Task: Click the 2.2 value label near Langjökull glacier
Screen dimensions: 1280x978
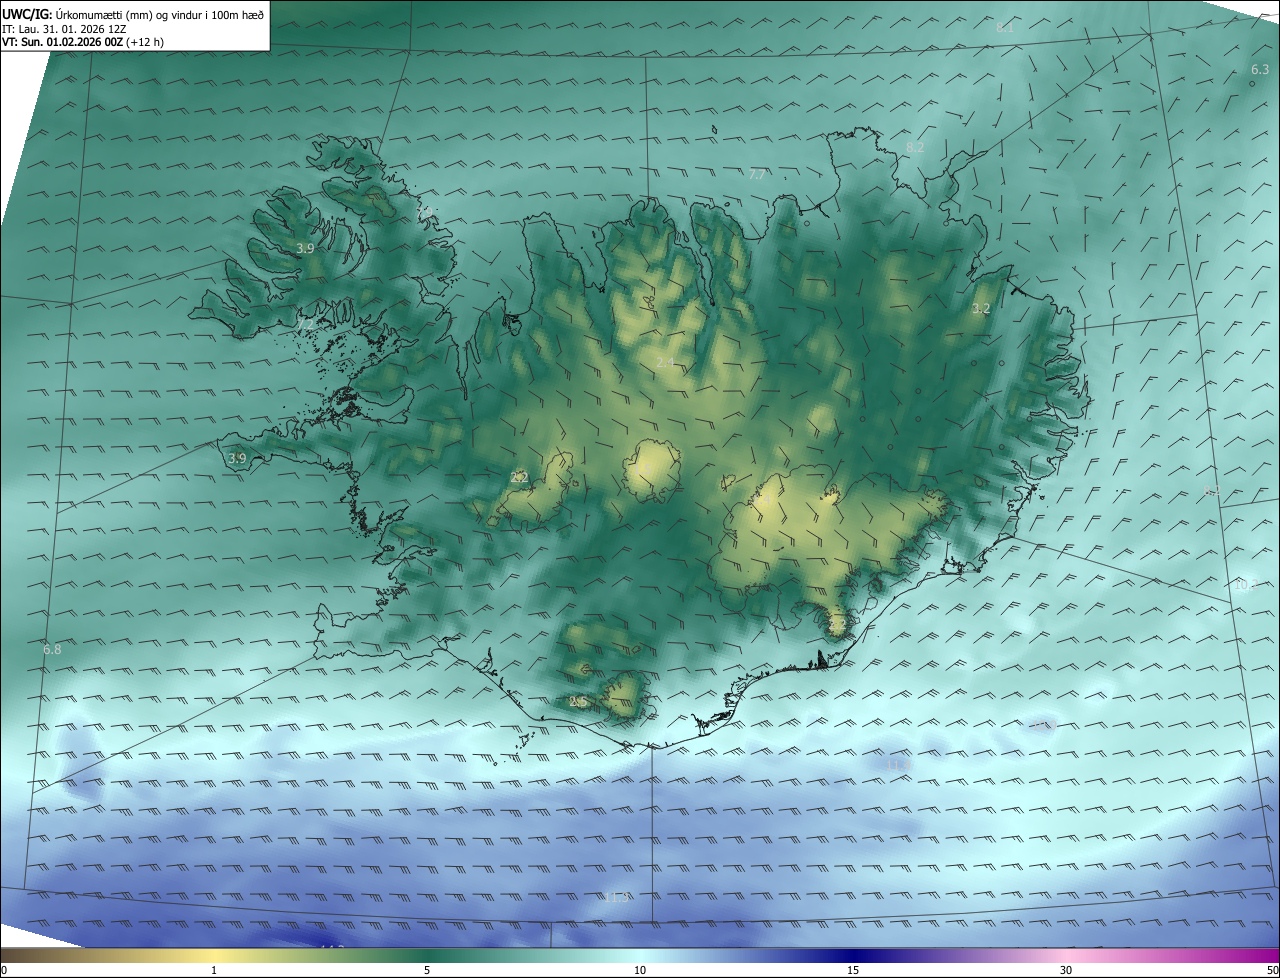Action: [x=519, y=477]
